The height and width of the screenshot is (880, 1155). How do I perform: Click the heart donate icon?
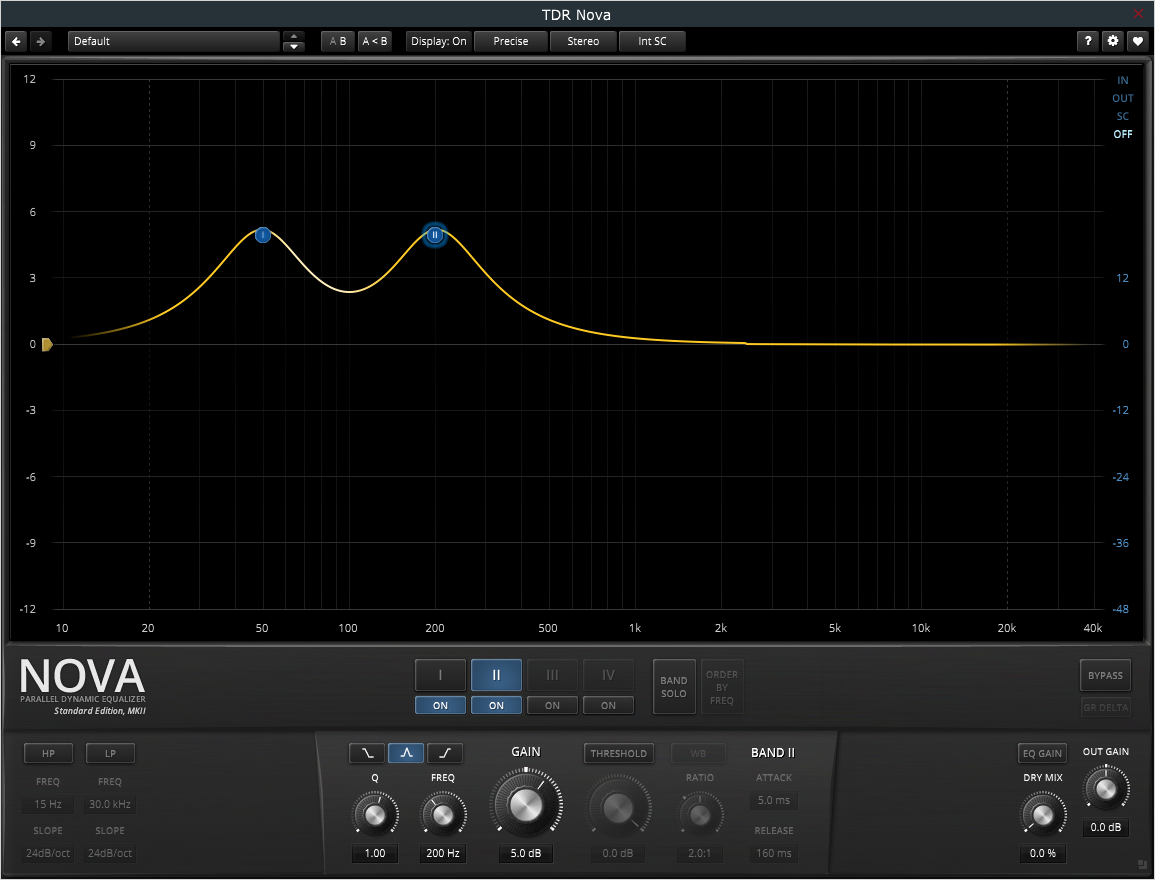1137,41
